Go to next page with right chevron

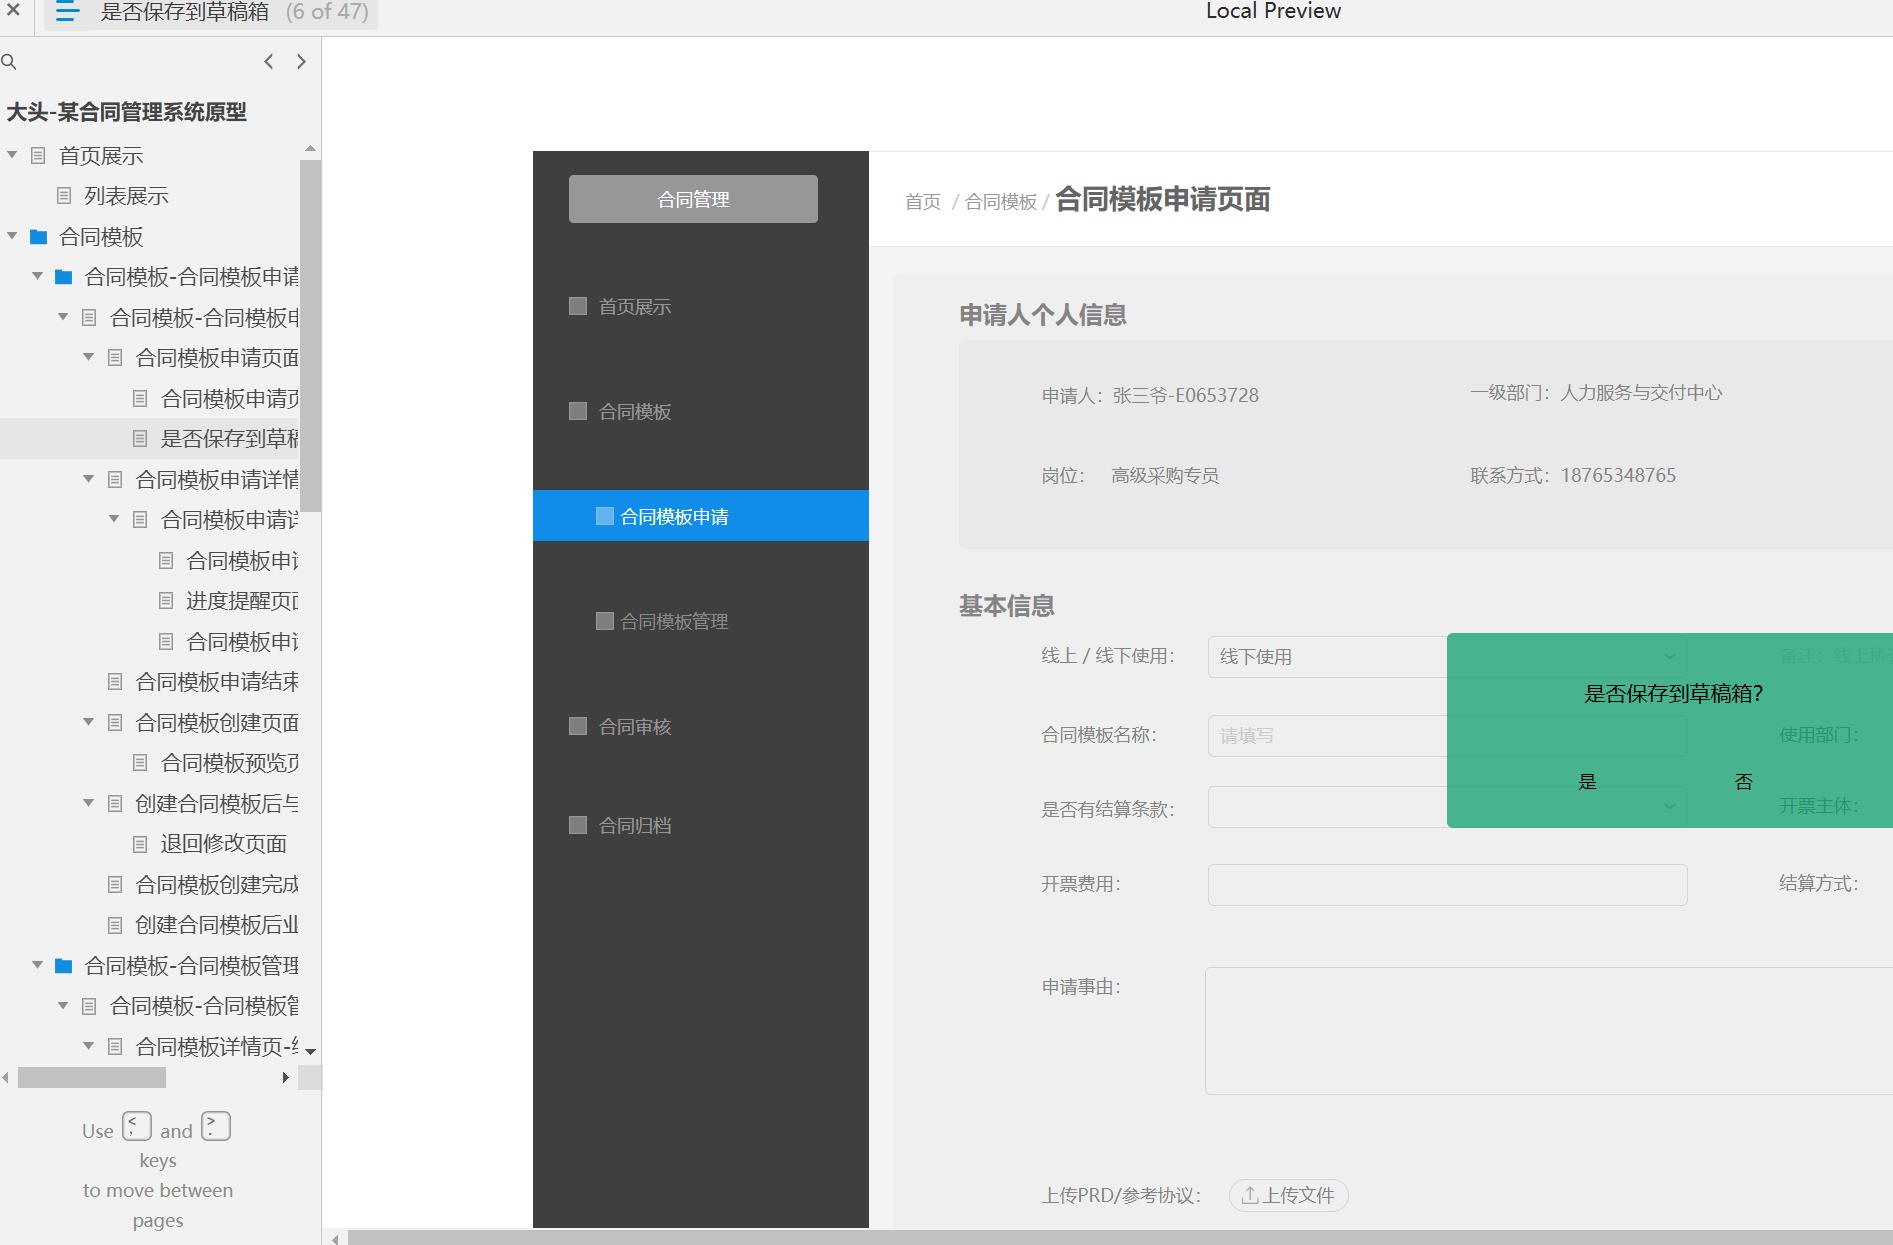(301, 62)
